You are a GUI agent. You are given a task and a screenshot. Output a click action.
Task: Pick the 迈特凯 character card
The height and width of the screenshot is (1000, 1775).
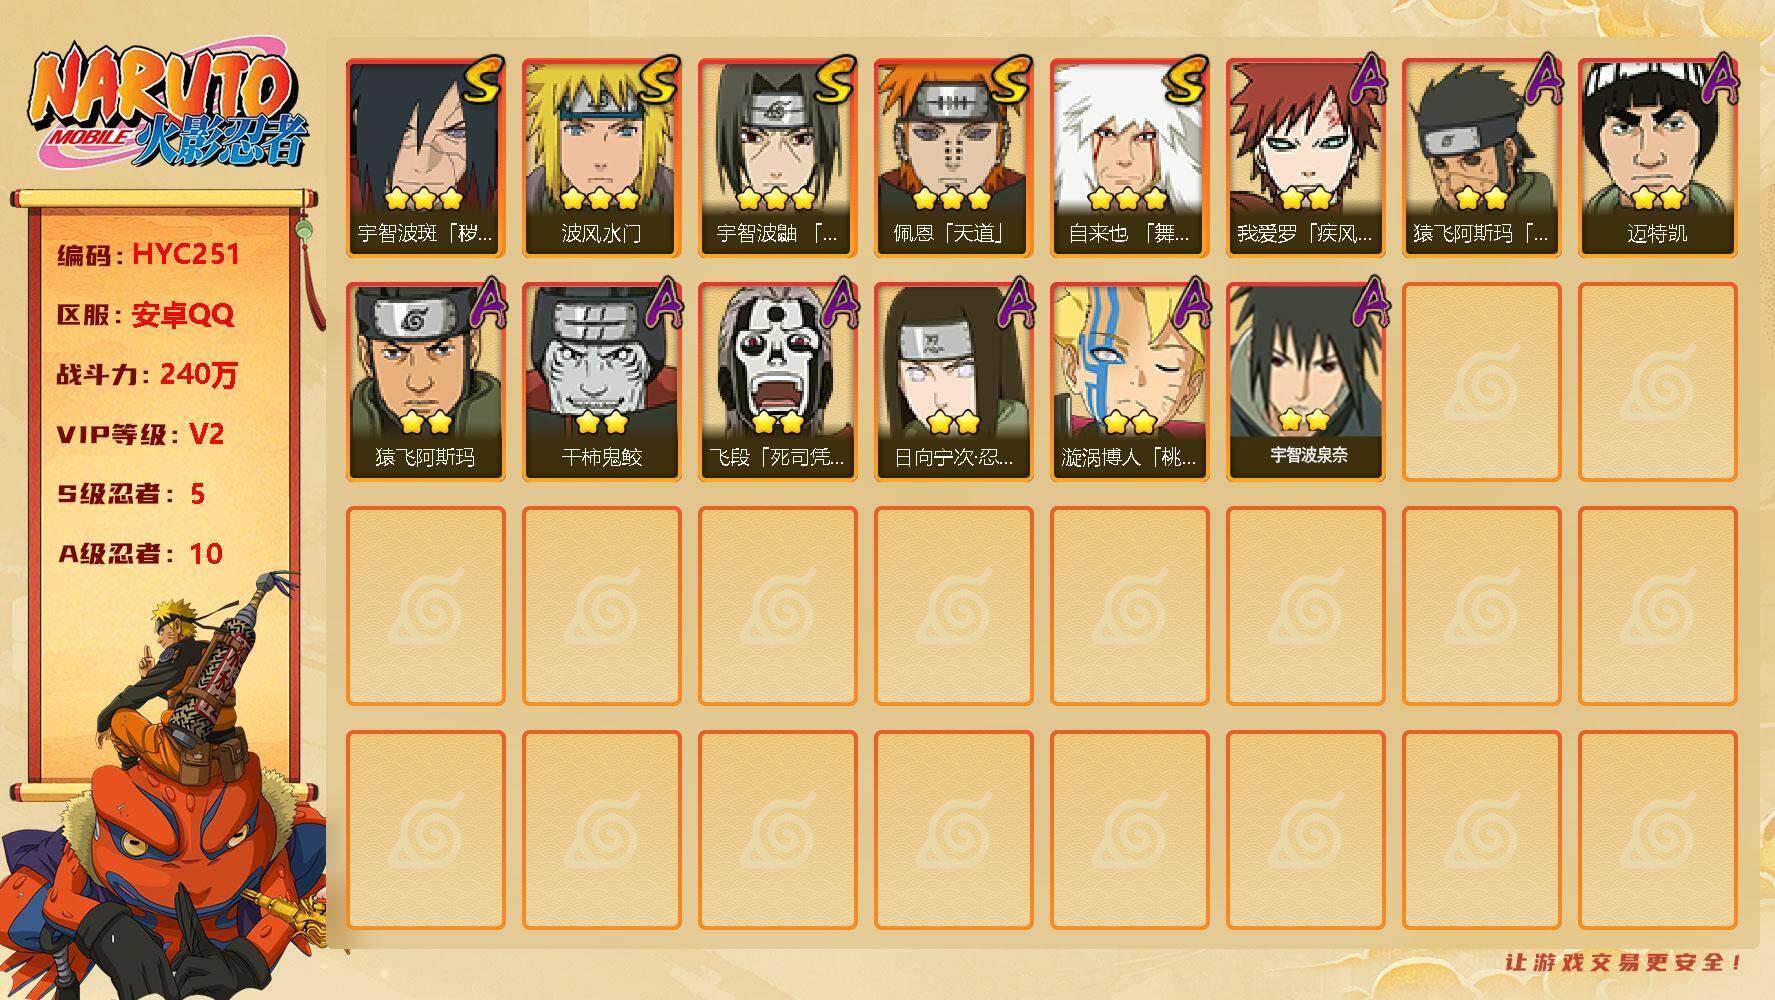pos(1657,158)
